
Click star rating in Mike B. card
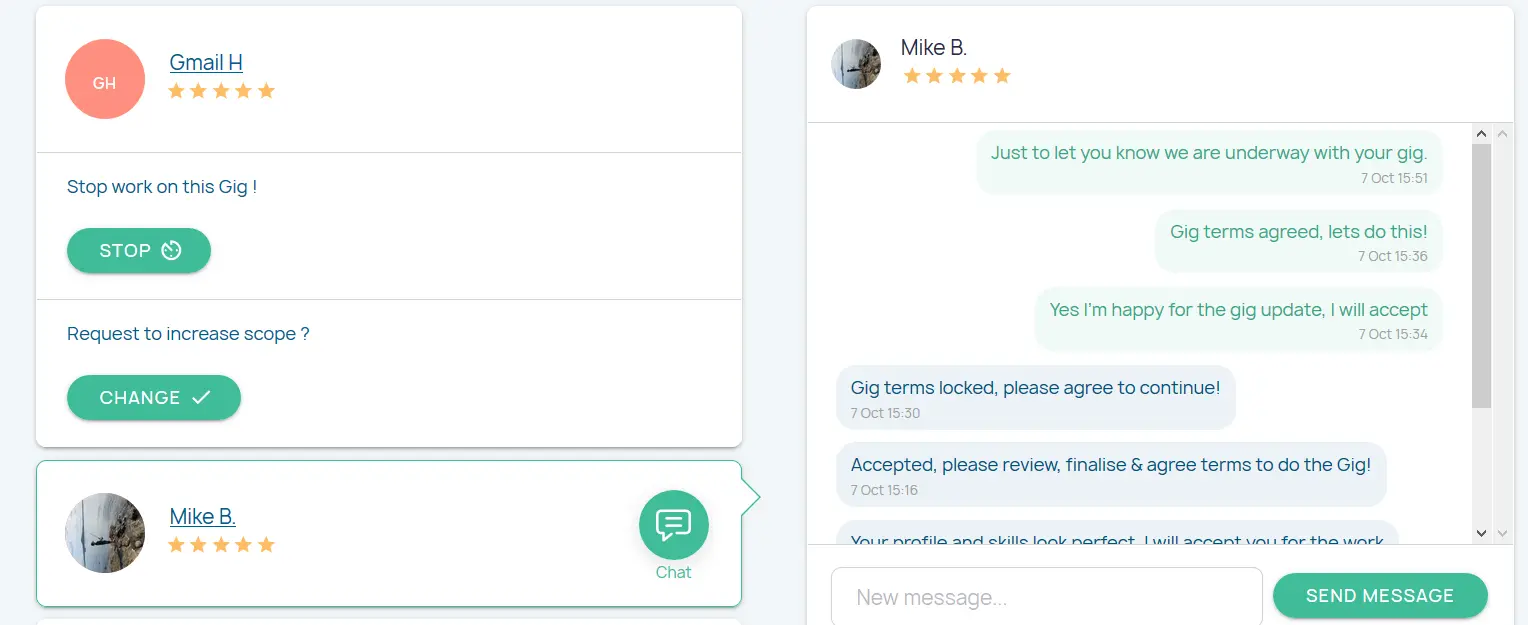[x=221, y=545]
